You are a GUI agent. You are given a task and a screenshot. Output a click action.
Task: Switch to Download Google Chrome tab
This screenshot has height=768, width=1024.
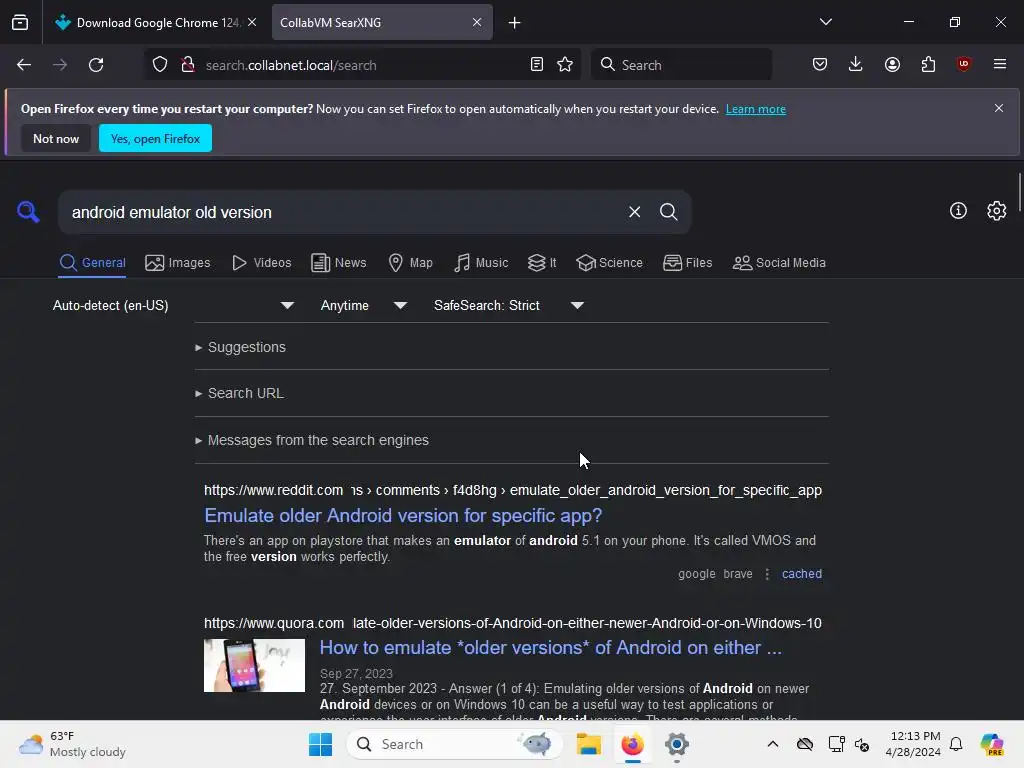point(155,22)
